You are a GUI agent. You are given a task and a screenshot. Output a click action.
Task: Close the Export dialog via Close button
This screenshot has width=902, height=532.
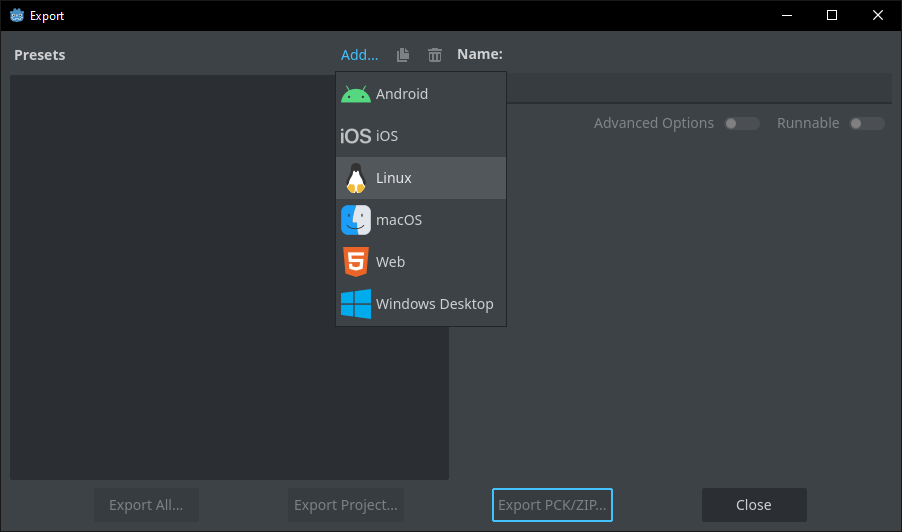[754, 505]
